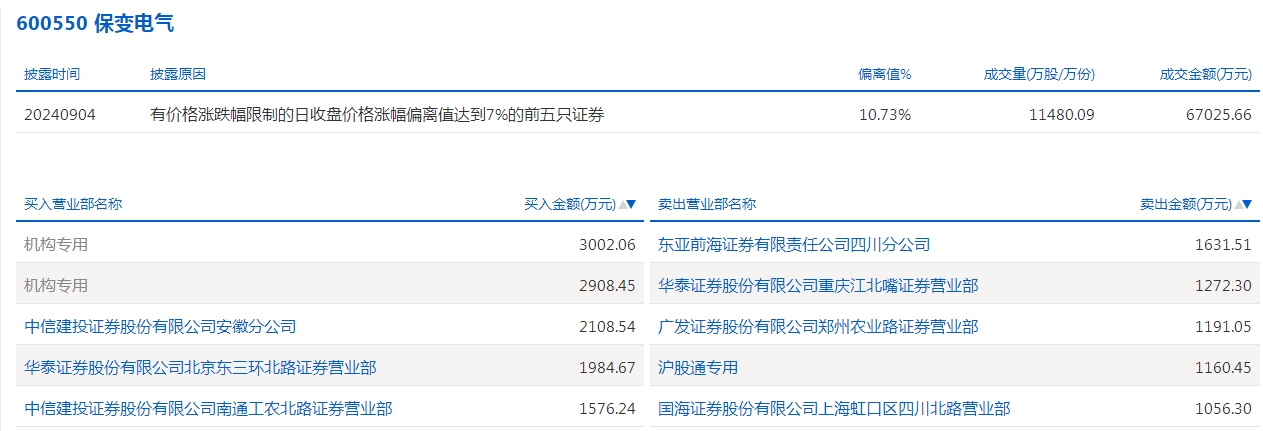Click the 偏离值% column header
This screenshot has height=431, width=1263.
click(885, 74)
